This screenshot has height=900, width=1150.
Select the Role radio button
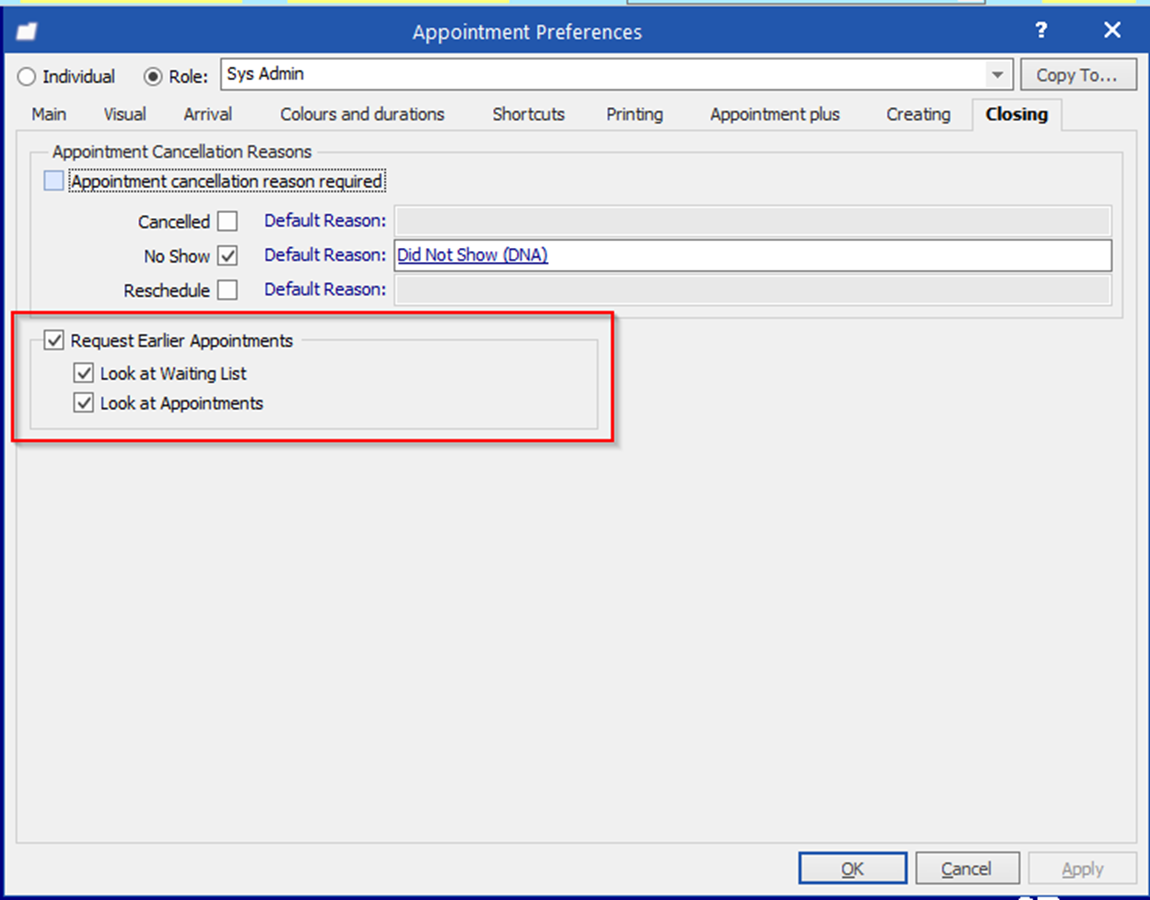tap(153, 76)
